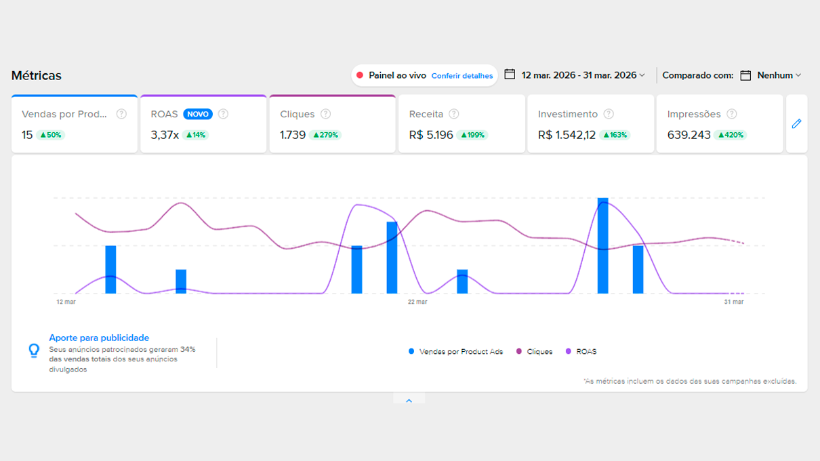The image size is (820, 461).
Task: Click Investimento question-mark icon
Action: [x=609, y=114]
